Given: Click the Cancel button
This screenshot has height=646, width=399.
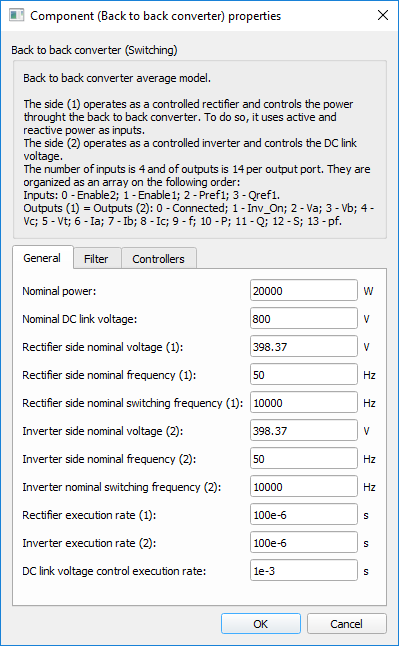Looking at the screenshot, I should click(x=346, y=624).
